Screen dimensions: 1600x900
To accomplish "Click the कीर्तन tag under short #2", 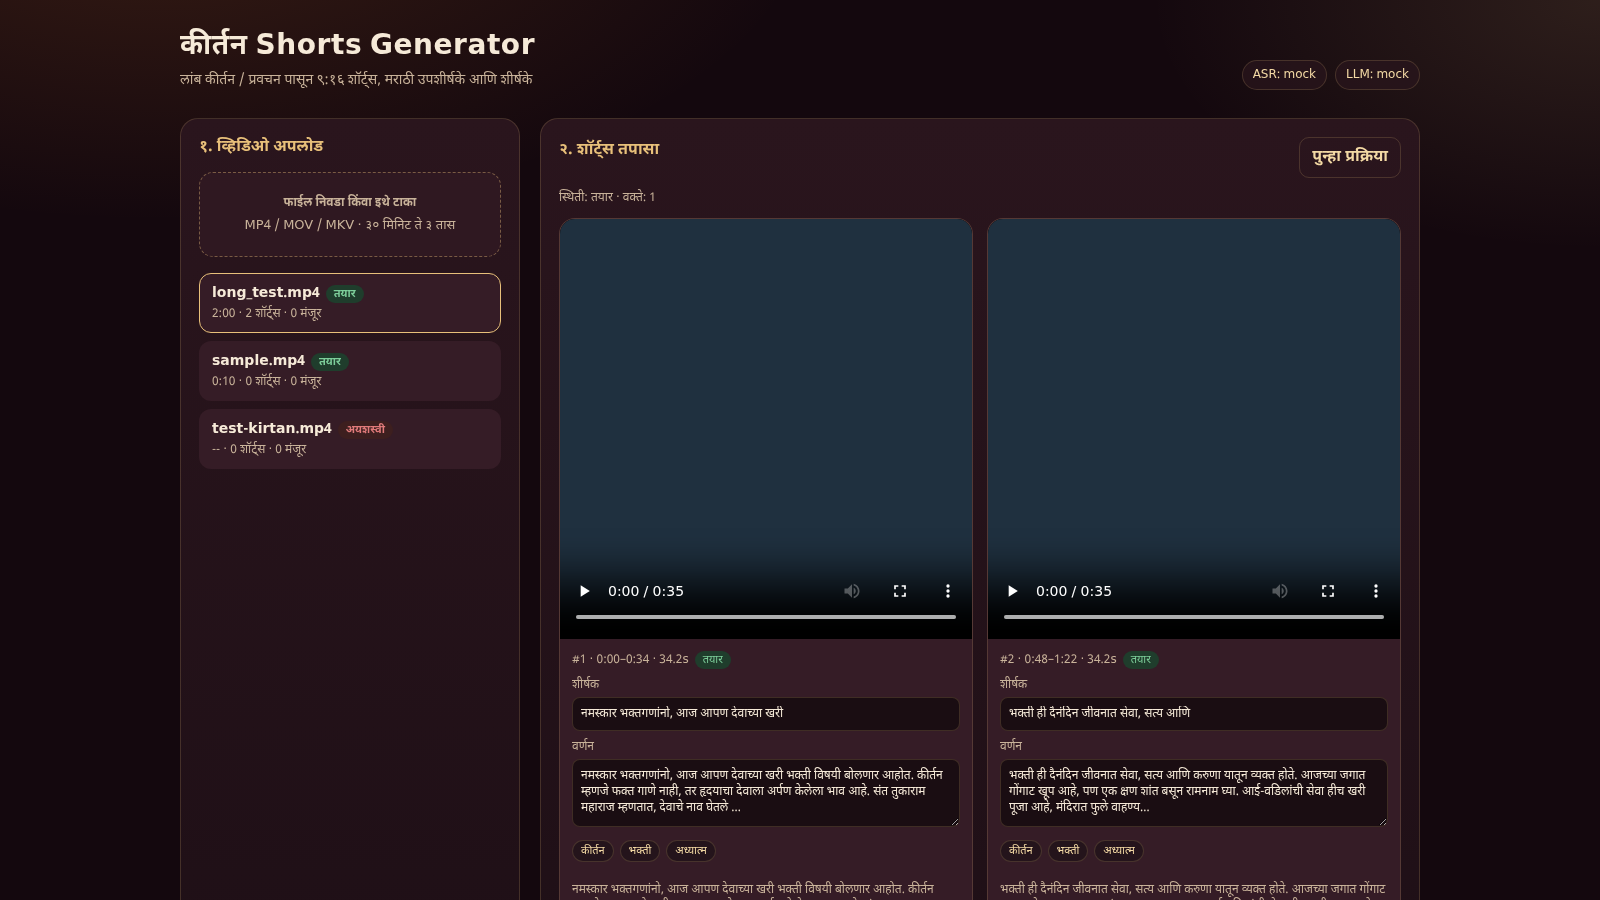I will (x=1021, y=851).
